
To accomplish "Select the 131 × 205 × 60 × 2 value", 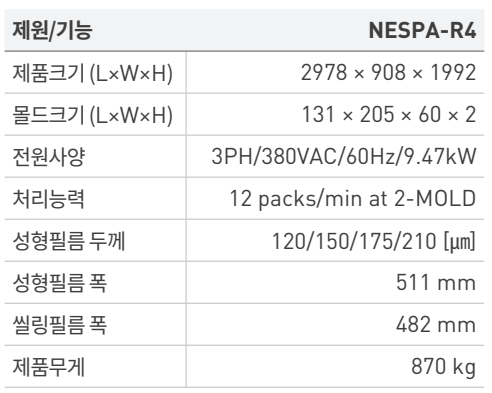I will click(389, 115).
